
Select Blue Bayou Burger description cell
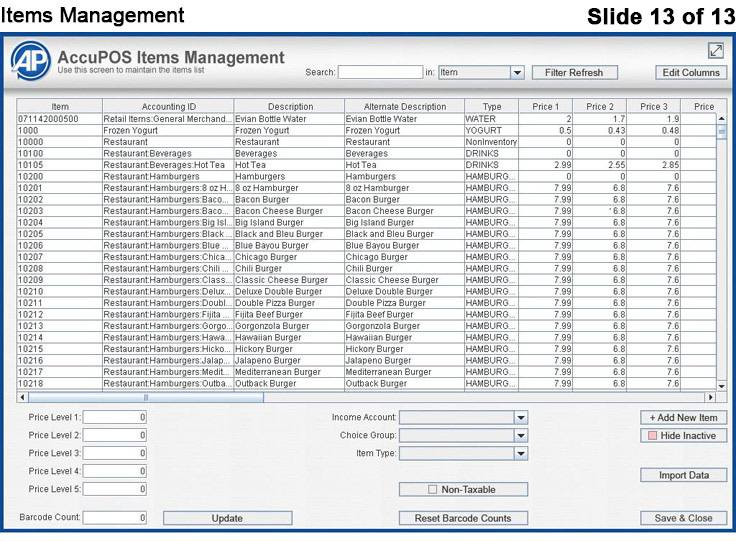click(289, 245)
